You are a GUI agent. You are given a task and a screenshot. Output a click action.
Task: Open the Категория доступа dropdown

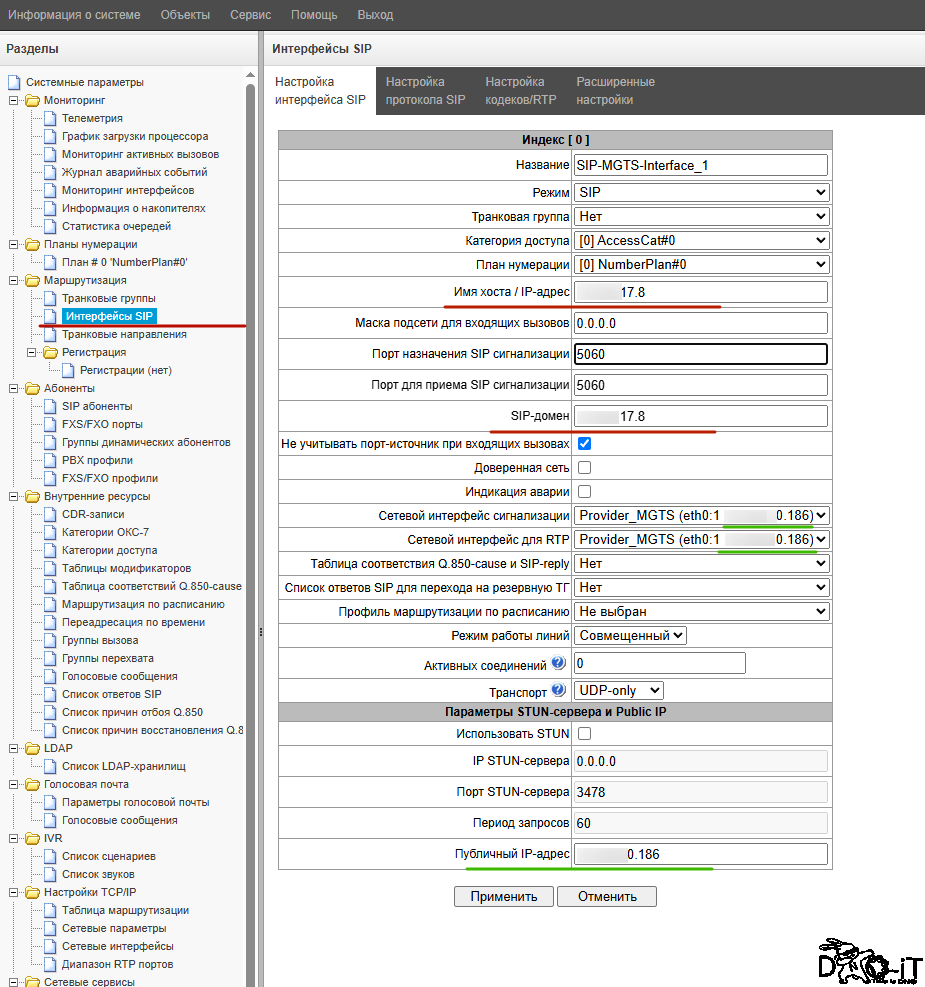click(702, 240)
